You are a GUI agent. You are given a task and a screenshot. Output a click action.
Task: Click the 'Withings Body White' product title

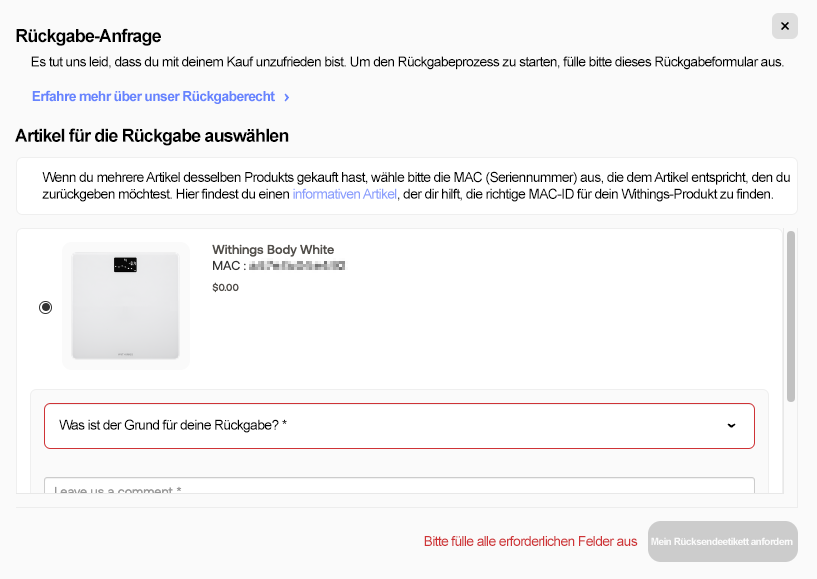(273, 250)
